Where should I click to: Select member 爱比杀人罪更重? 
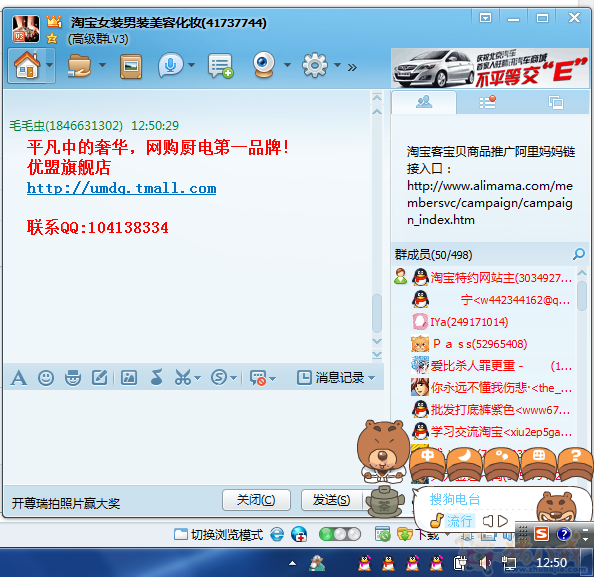(492, 366)
